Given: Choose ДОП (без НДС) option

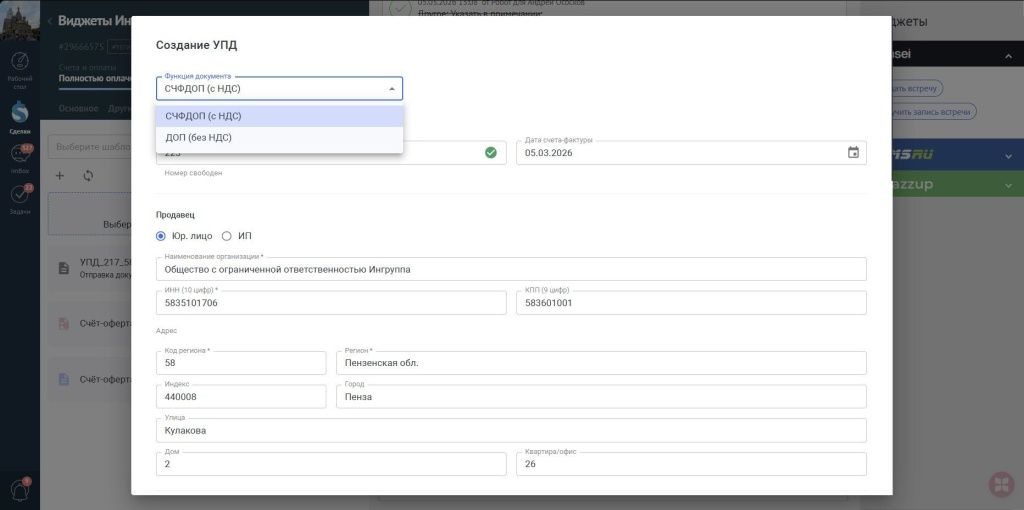Looking at the screenshot, I should (x=280, y=138).
